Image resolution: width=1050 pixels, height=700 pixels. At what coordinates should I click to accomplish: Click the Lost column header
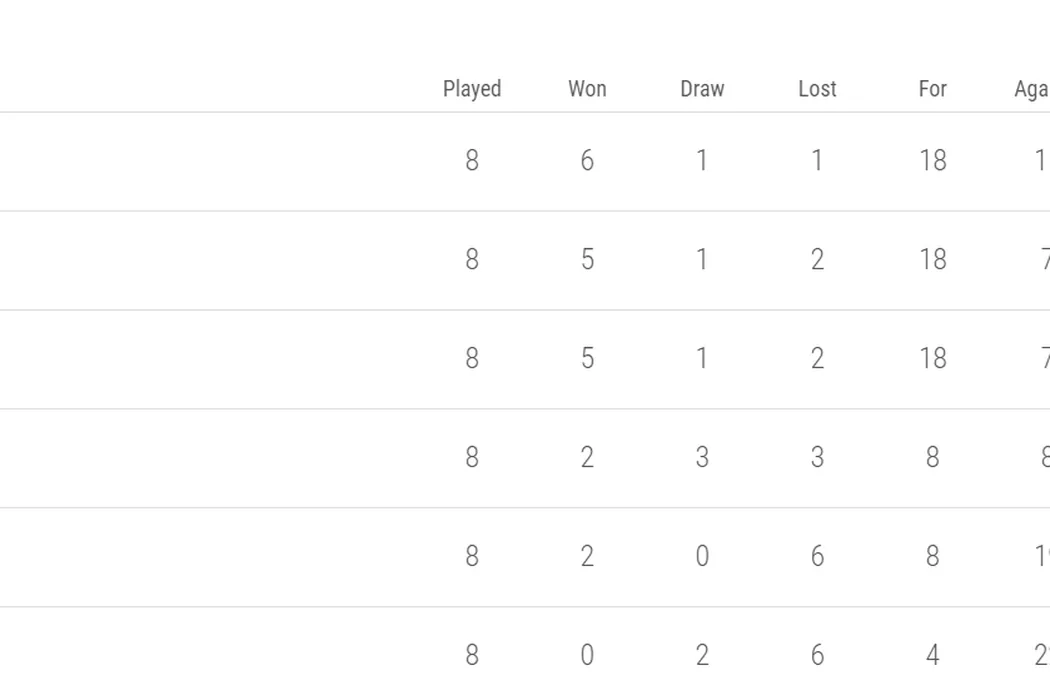coord(817,89)
